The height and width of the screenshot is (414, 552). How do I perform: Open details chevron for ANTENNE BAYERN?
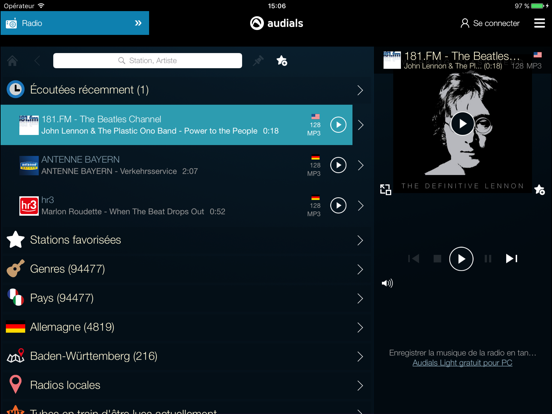(x=360, y=165)
